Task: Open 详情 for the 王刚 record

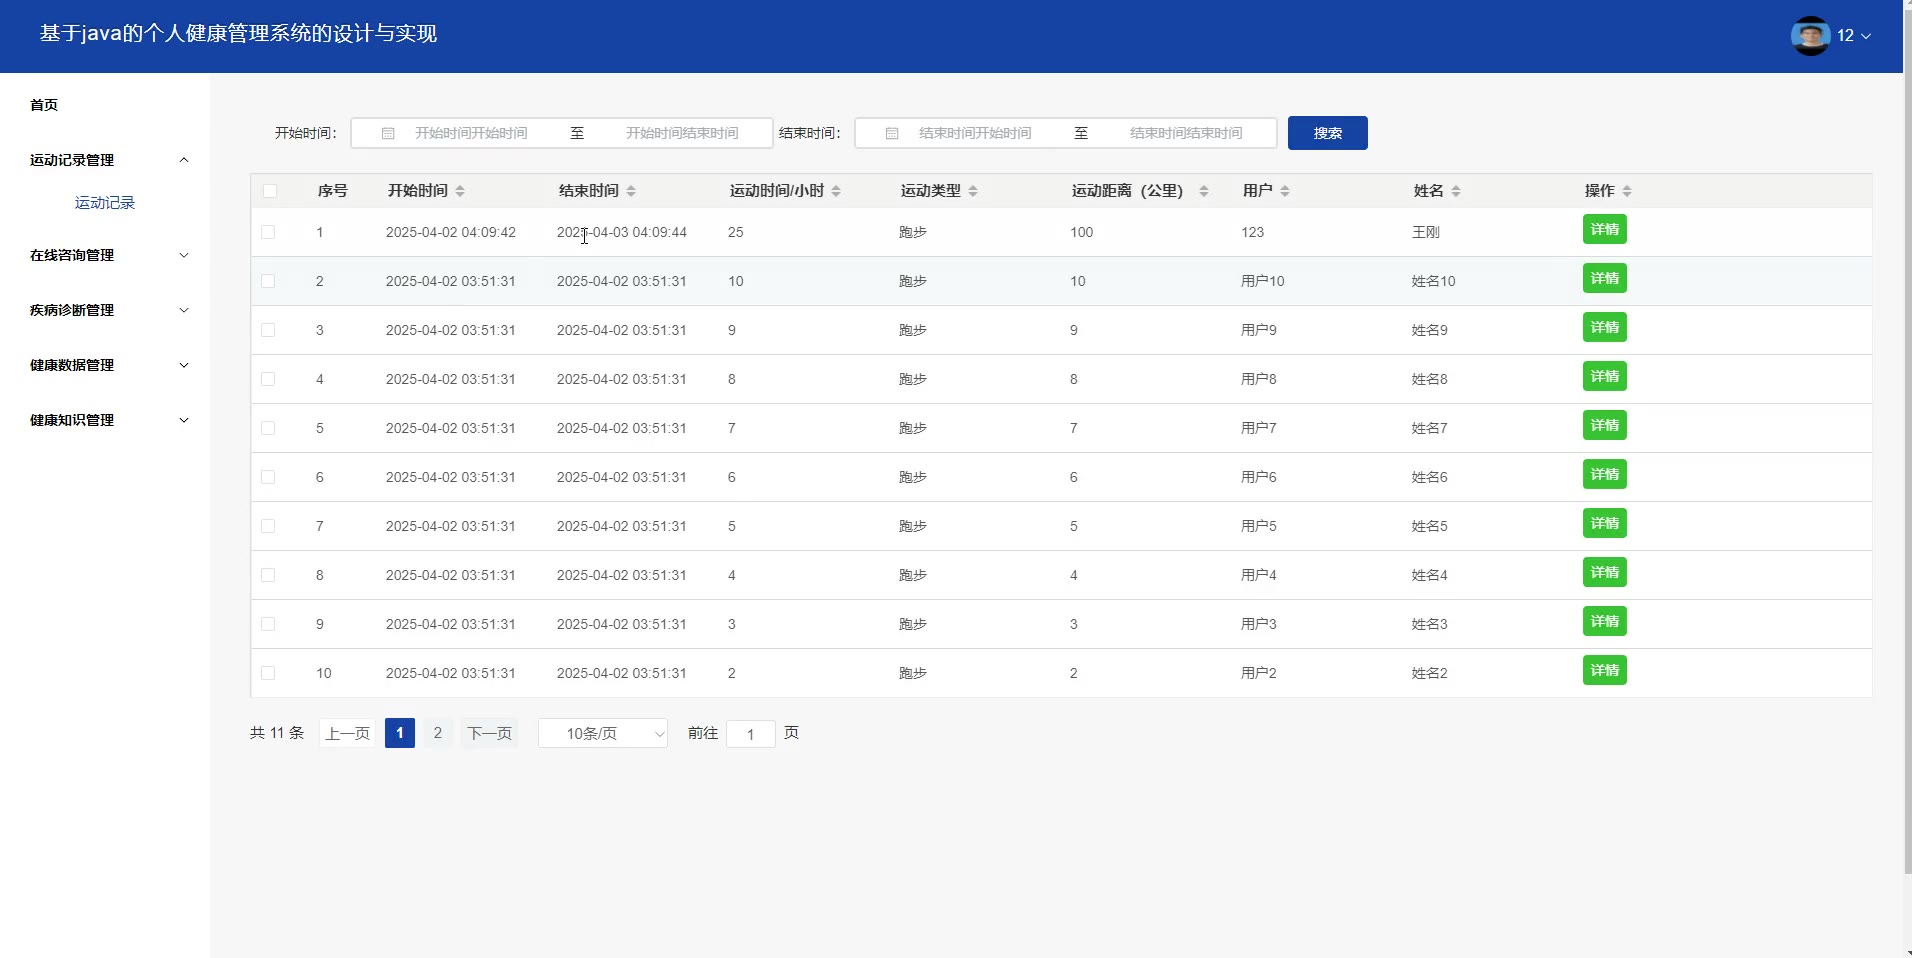Action: point(1604,230)
